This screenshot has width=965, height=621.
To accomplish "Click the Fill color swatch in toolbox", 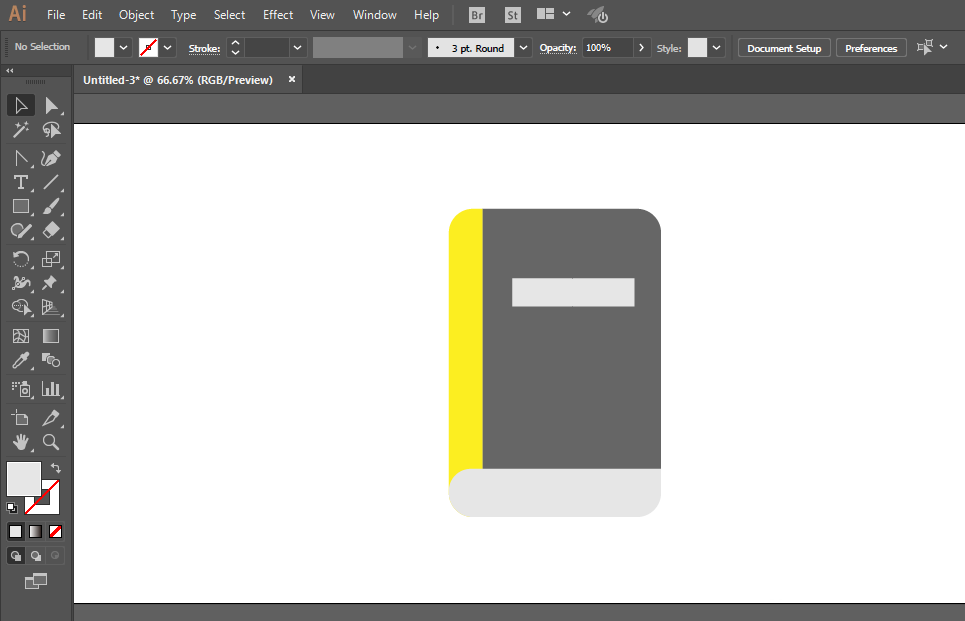I will pos(23,479).
